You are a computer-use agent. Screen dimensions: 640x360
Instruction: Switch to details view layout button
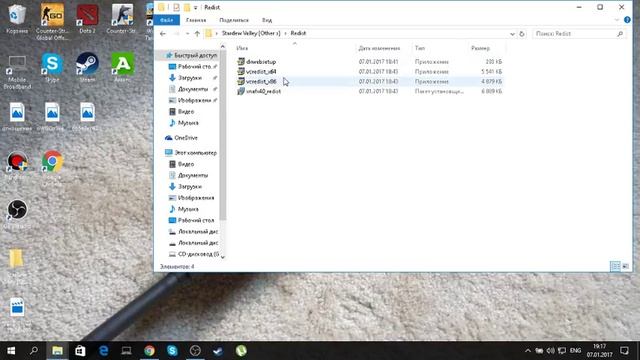coord(615,267)
